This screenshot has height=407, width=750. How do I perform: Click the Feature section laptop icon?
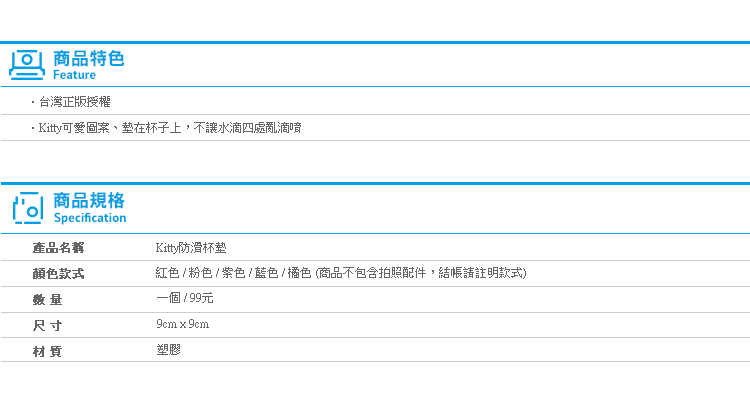tap(27, 65)
